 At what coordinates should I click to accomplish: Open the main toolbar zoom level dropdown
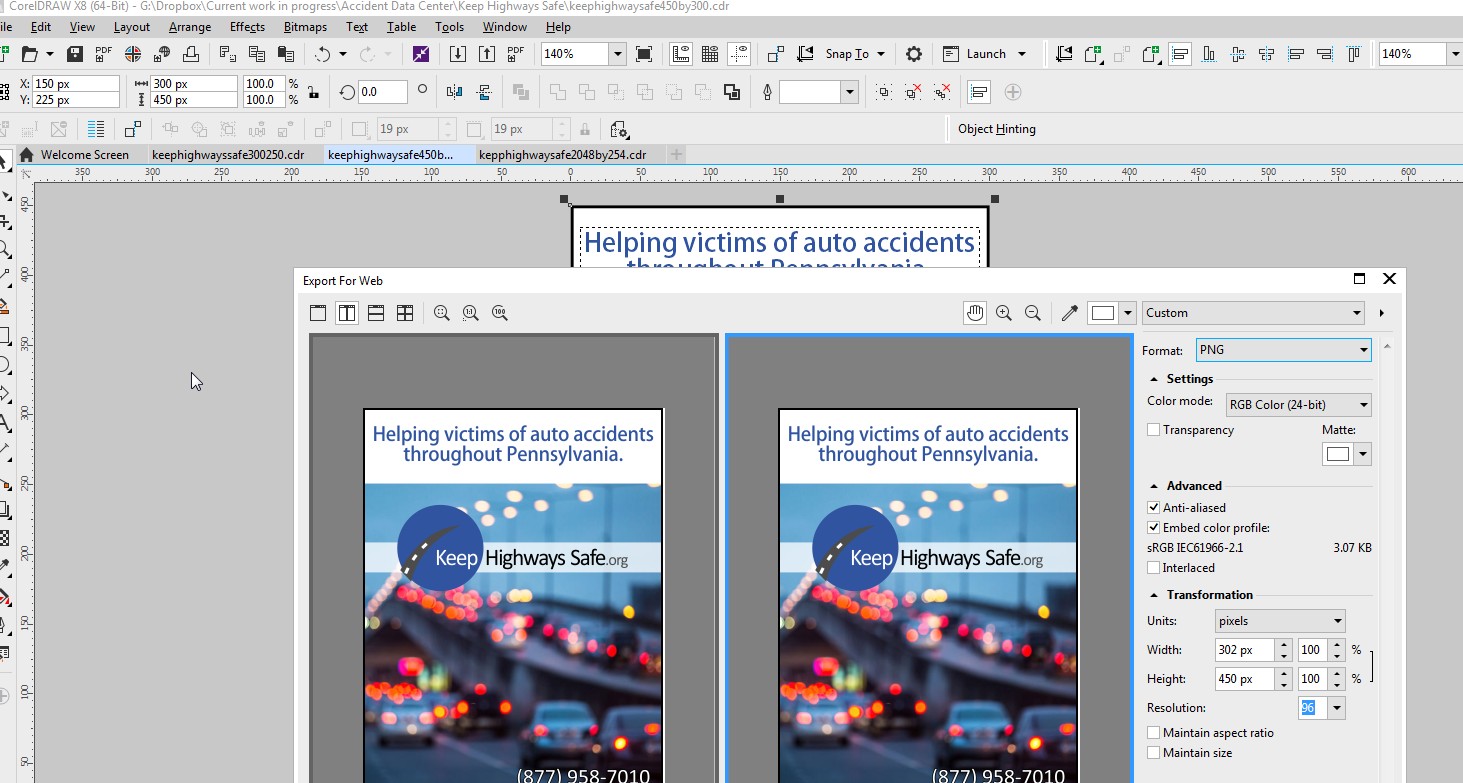click(x=617, y=54)
